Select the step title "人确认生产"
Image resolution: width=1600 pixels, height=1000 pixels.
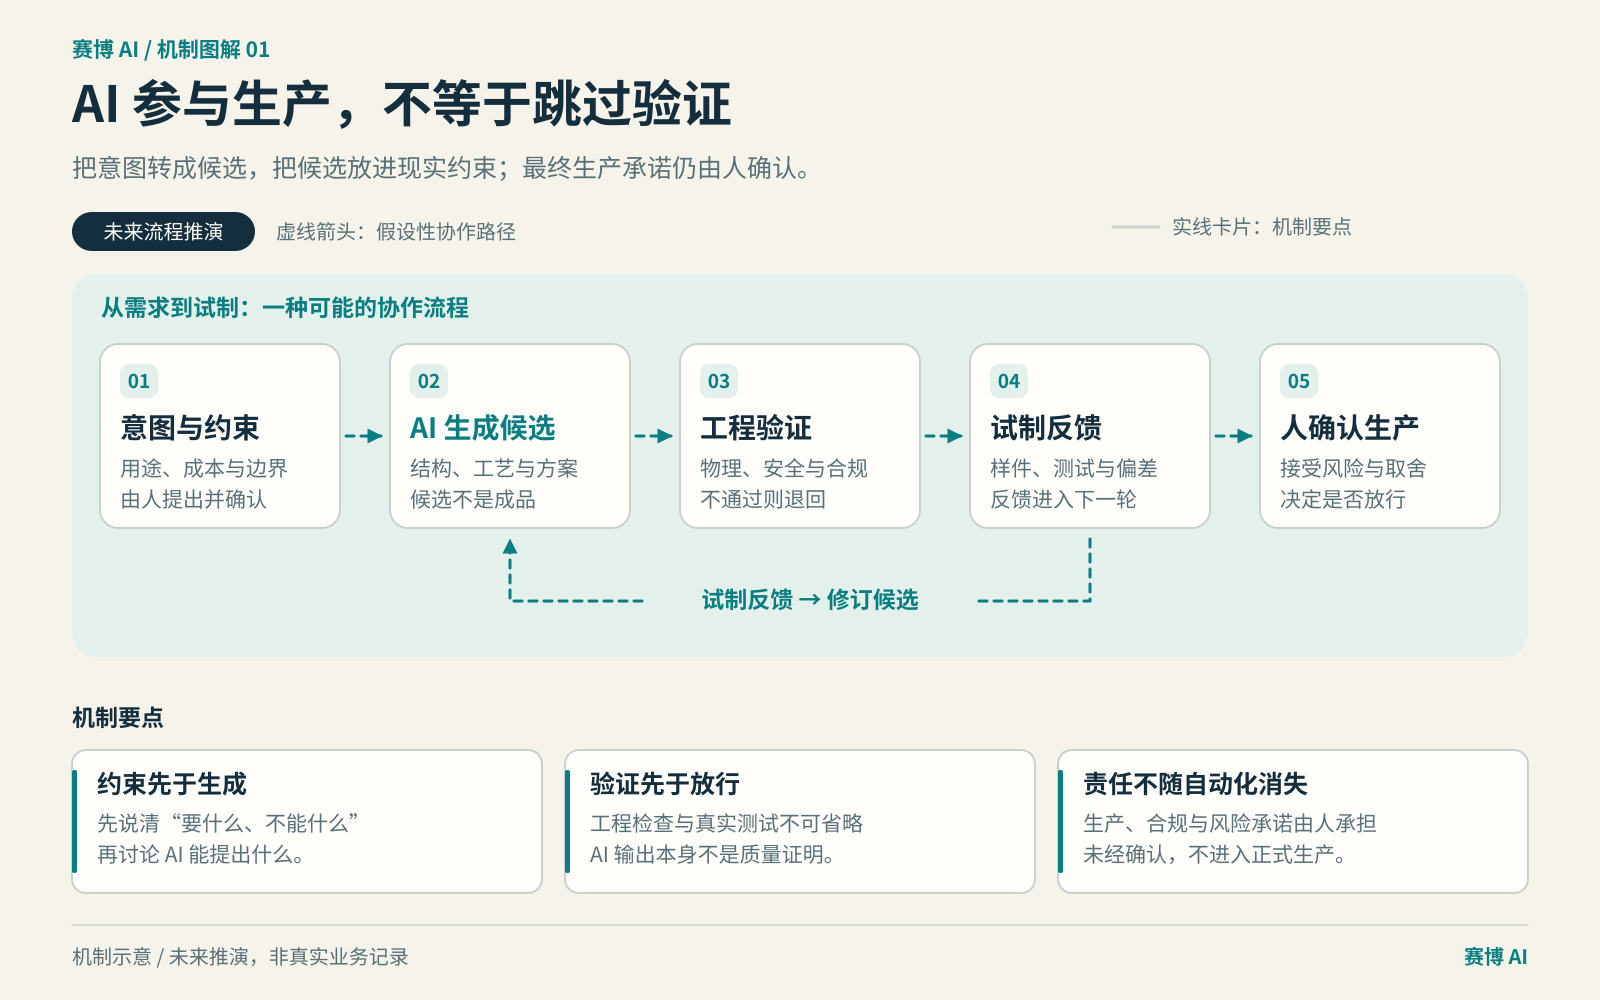(1350, 428)
